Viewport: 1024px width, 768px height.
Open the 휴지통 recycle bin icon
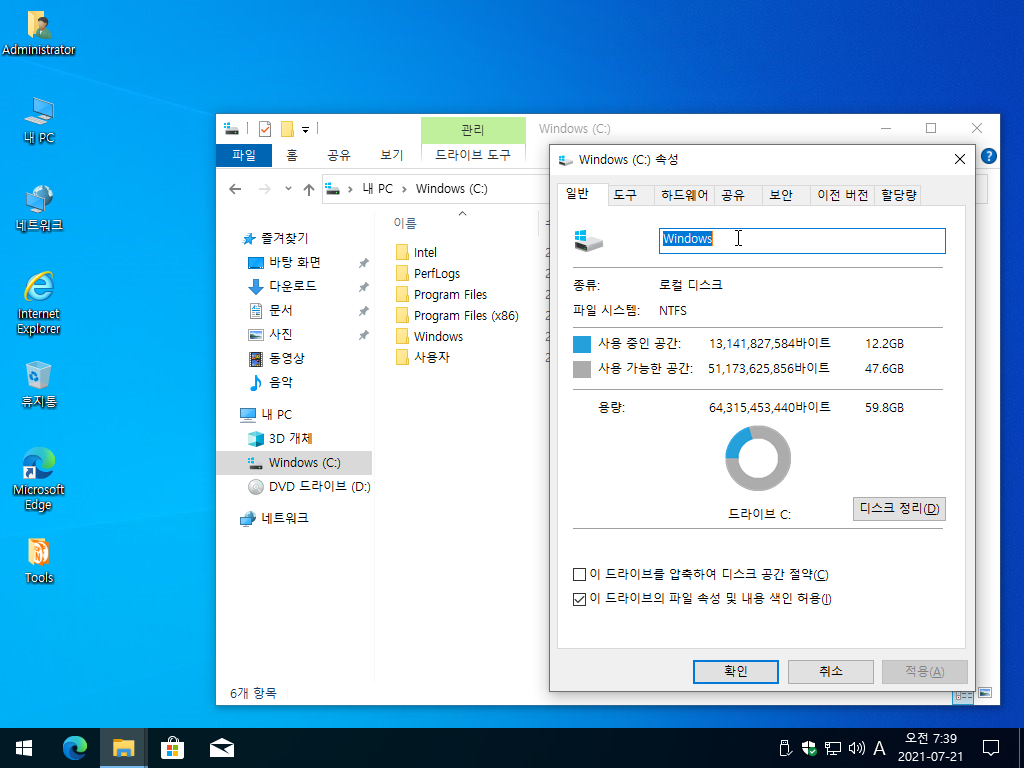(x=39, y=384)
